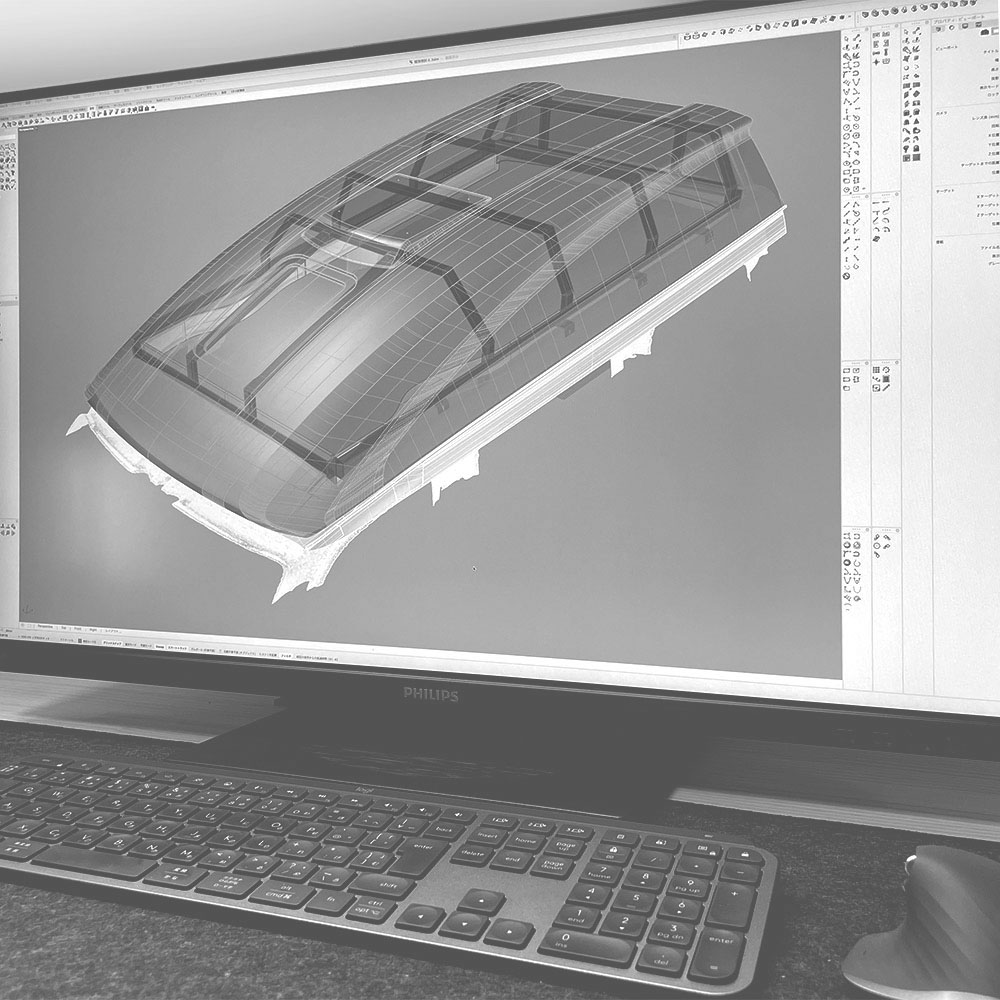
Task: Switch to the Top viewport tab
Action: point(64,628)
